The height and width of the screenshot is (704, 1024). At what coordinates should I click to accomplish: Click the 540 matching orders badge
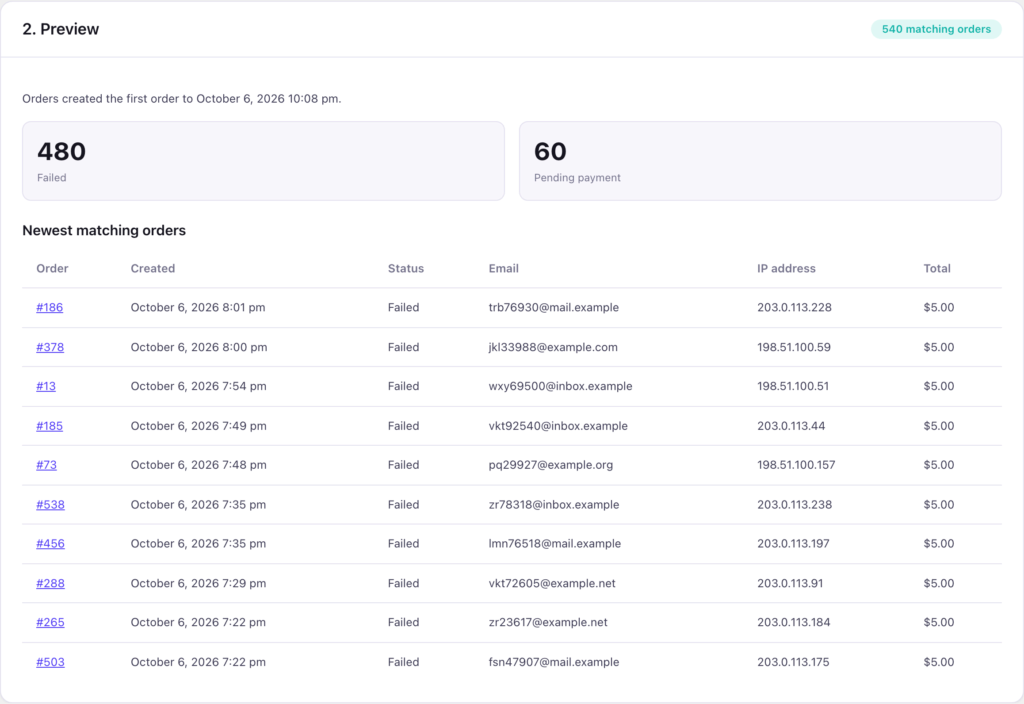936,29
